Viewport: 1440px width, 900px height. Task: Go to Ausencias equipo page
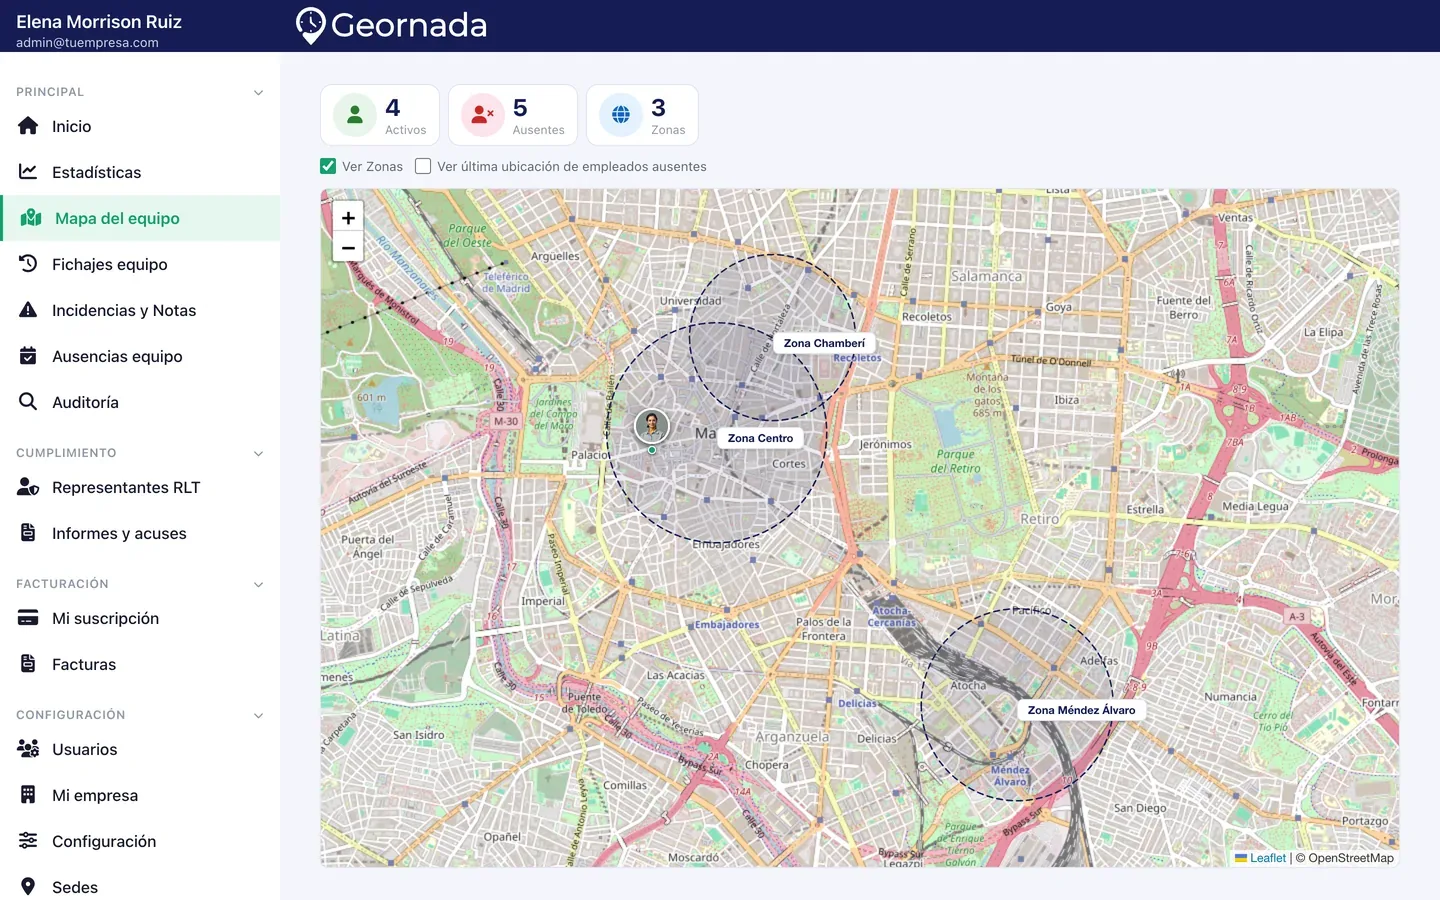coord(140,356)
